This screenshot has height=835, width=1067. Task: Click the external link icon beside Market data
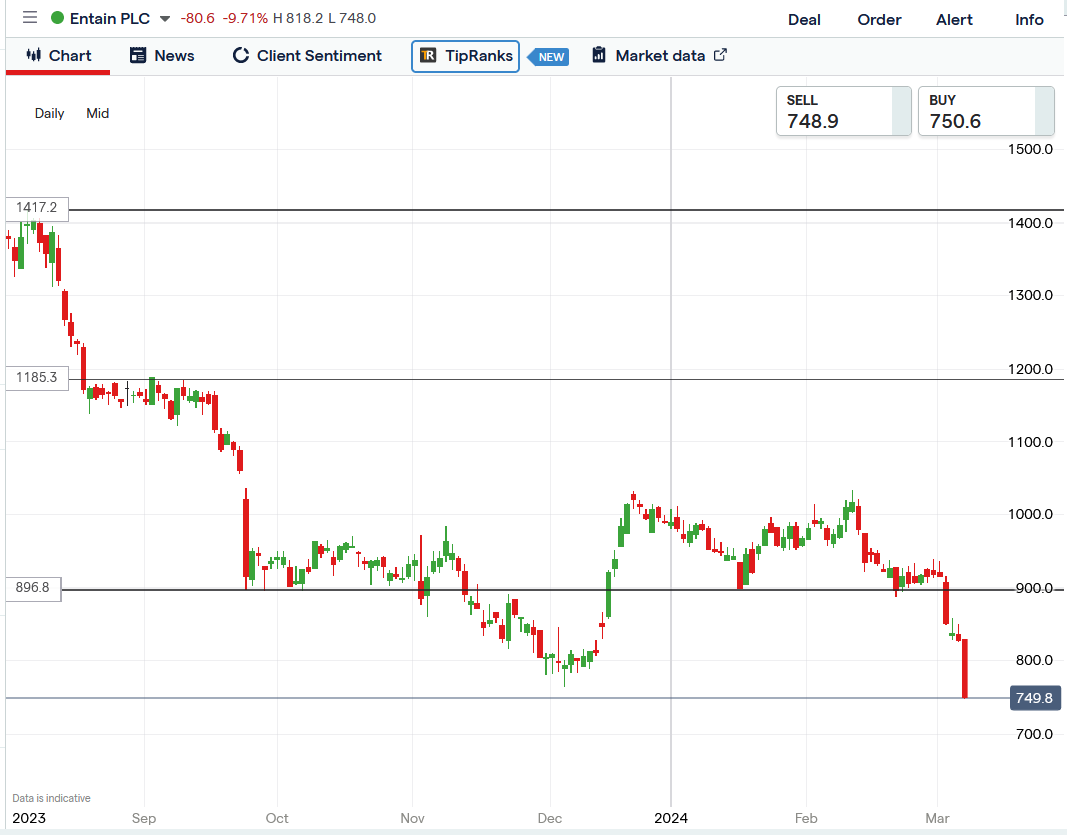[x=720, y=54]
